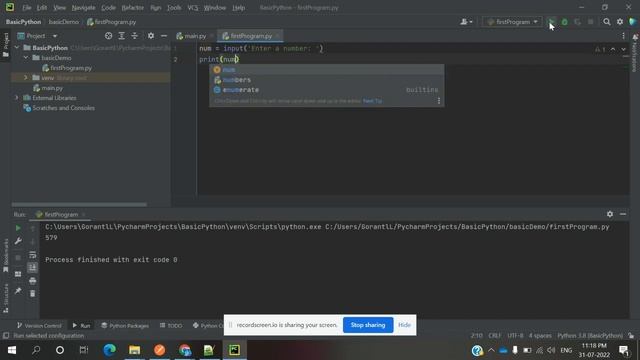640x360 pixels.
Task: Open File Explorer from taskbar
Action: (134, 350)
